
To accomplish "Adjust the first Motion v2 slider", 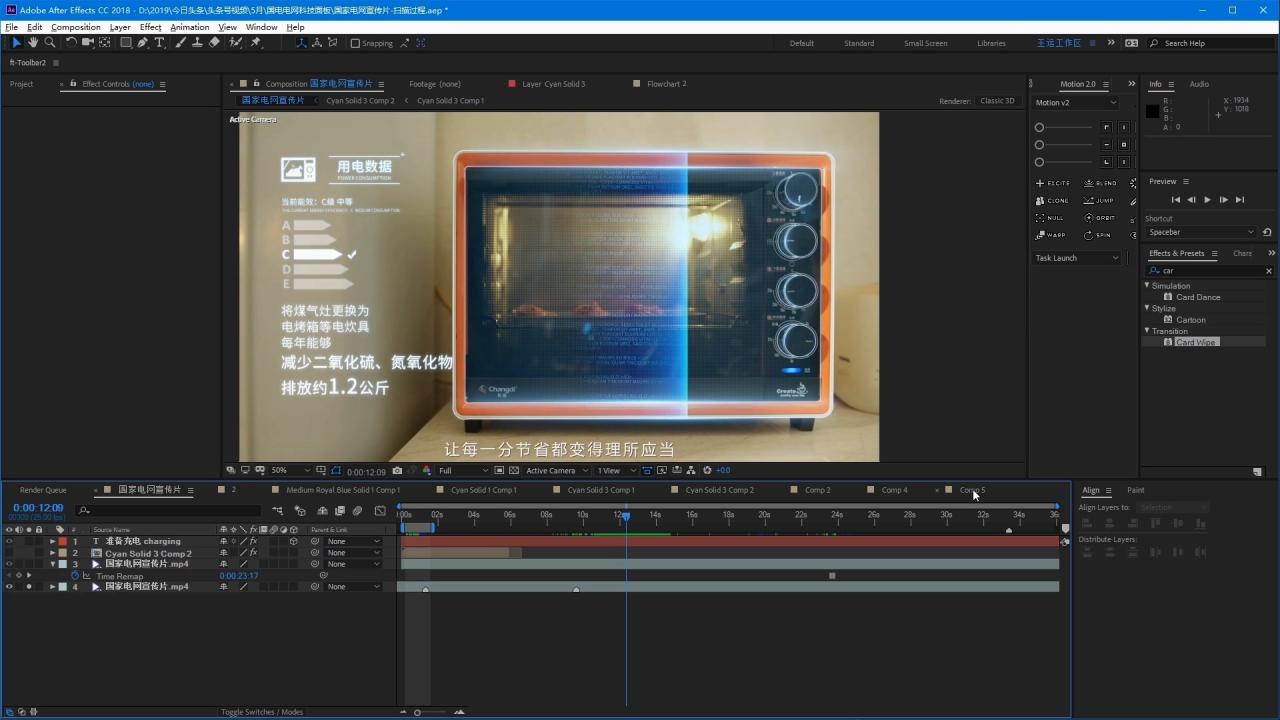I will click(1040, 128).
